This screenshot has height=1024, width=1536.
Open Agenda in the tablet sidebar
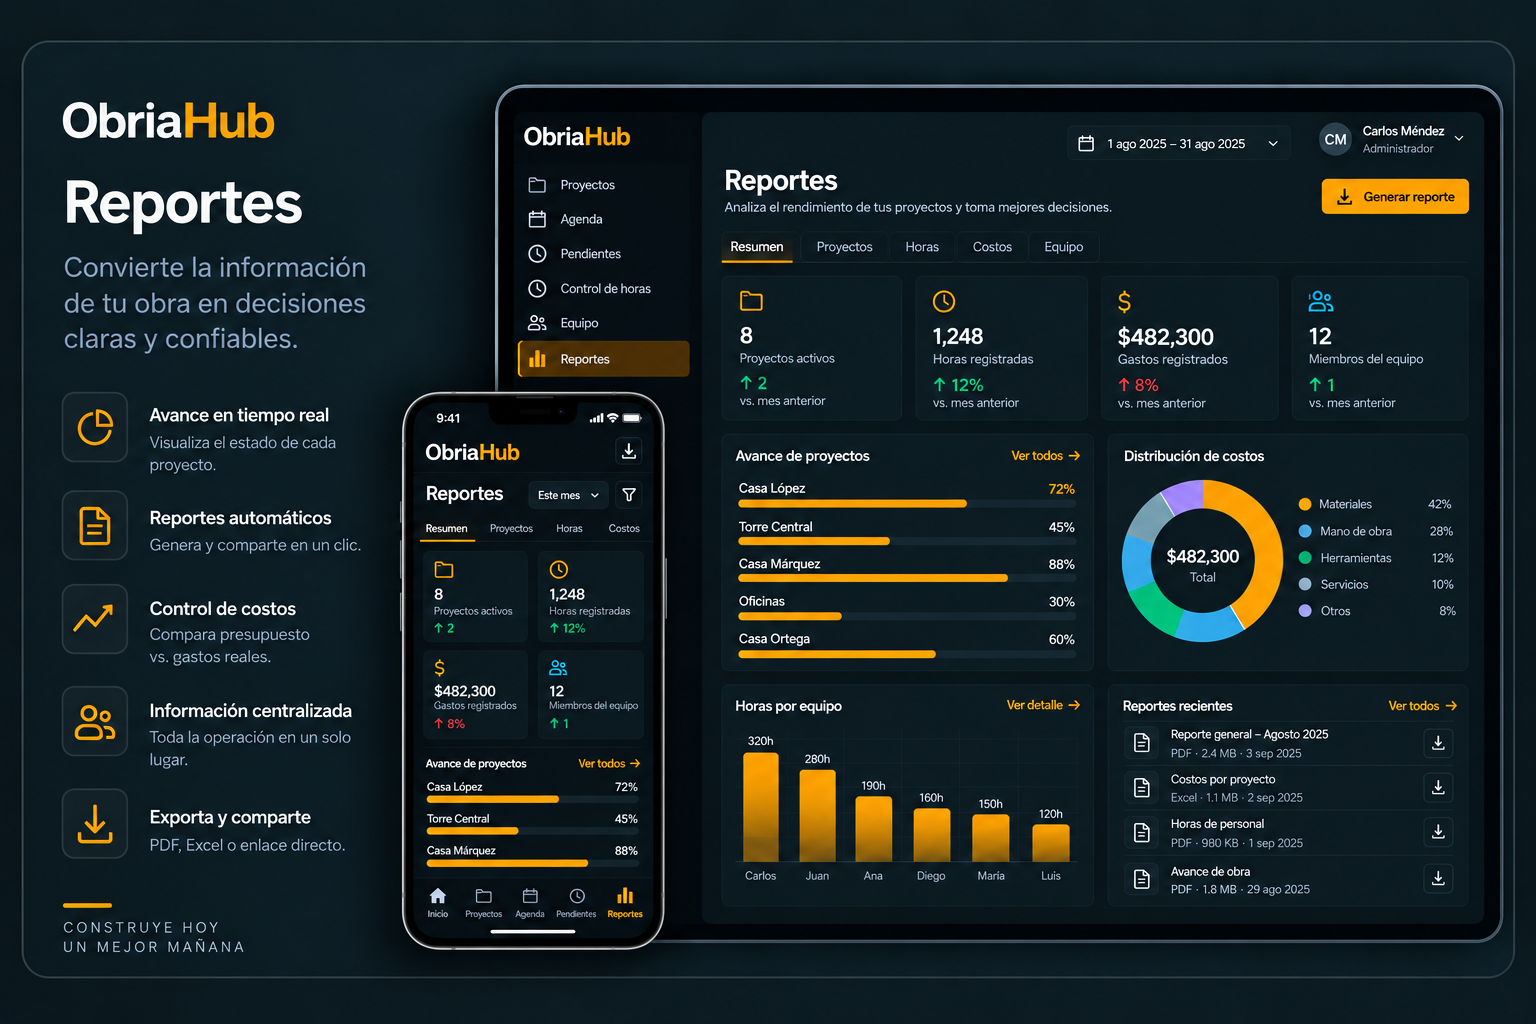pos(603,219)
